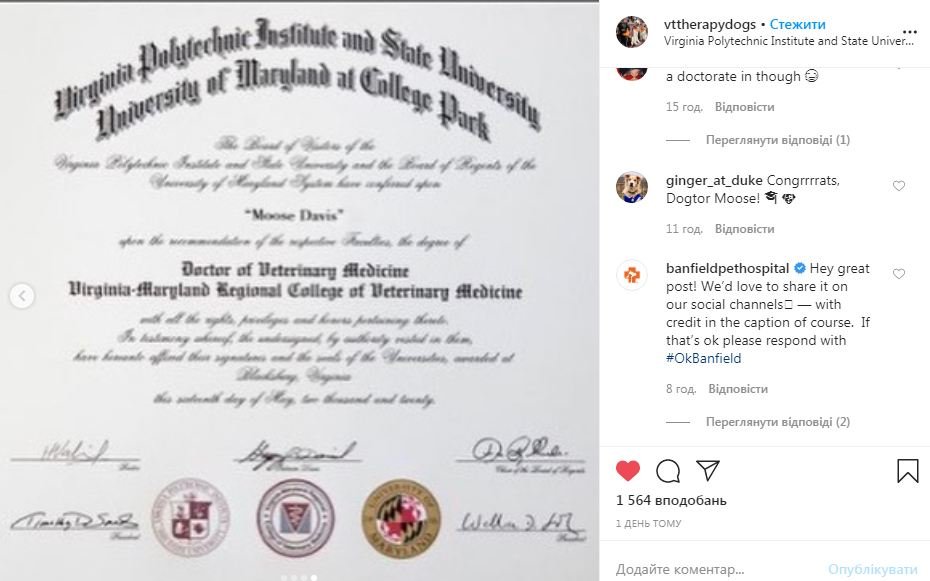Viewport: 930px width, 581px height.
Task: Expand replies with Переглянути відповіді (2)
Action: pos(778,422)
